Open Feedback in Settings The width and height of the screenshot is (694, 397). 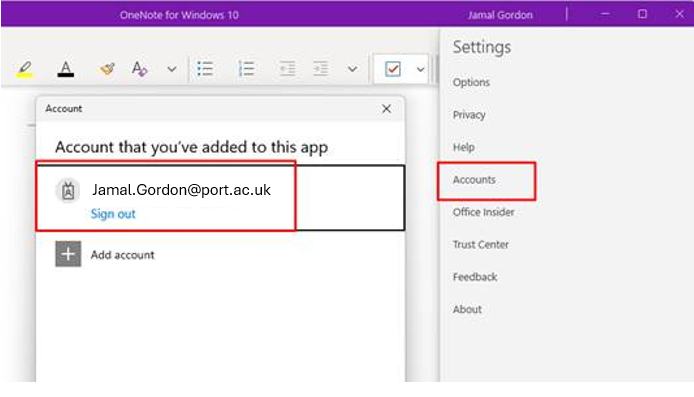tap(475, 277)
